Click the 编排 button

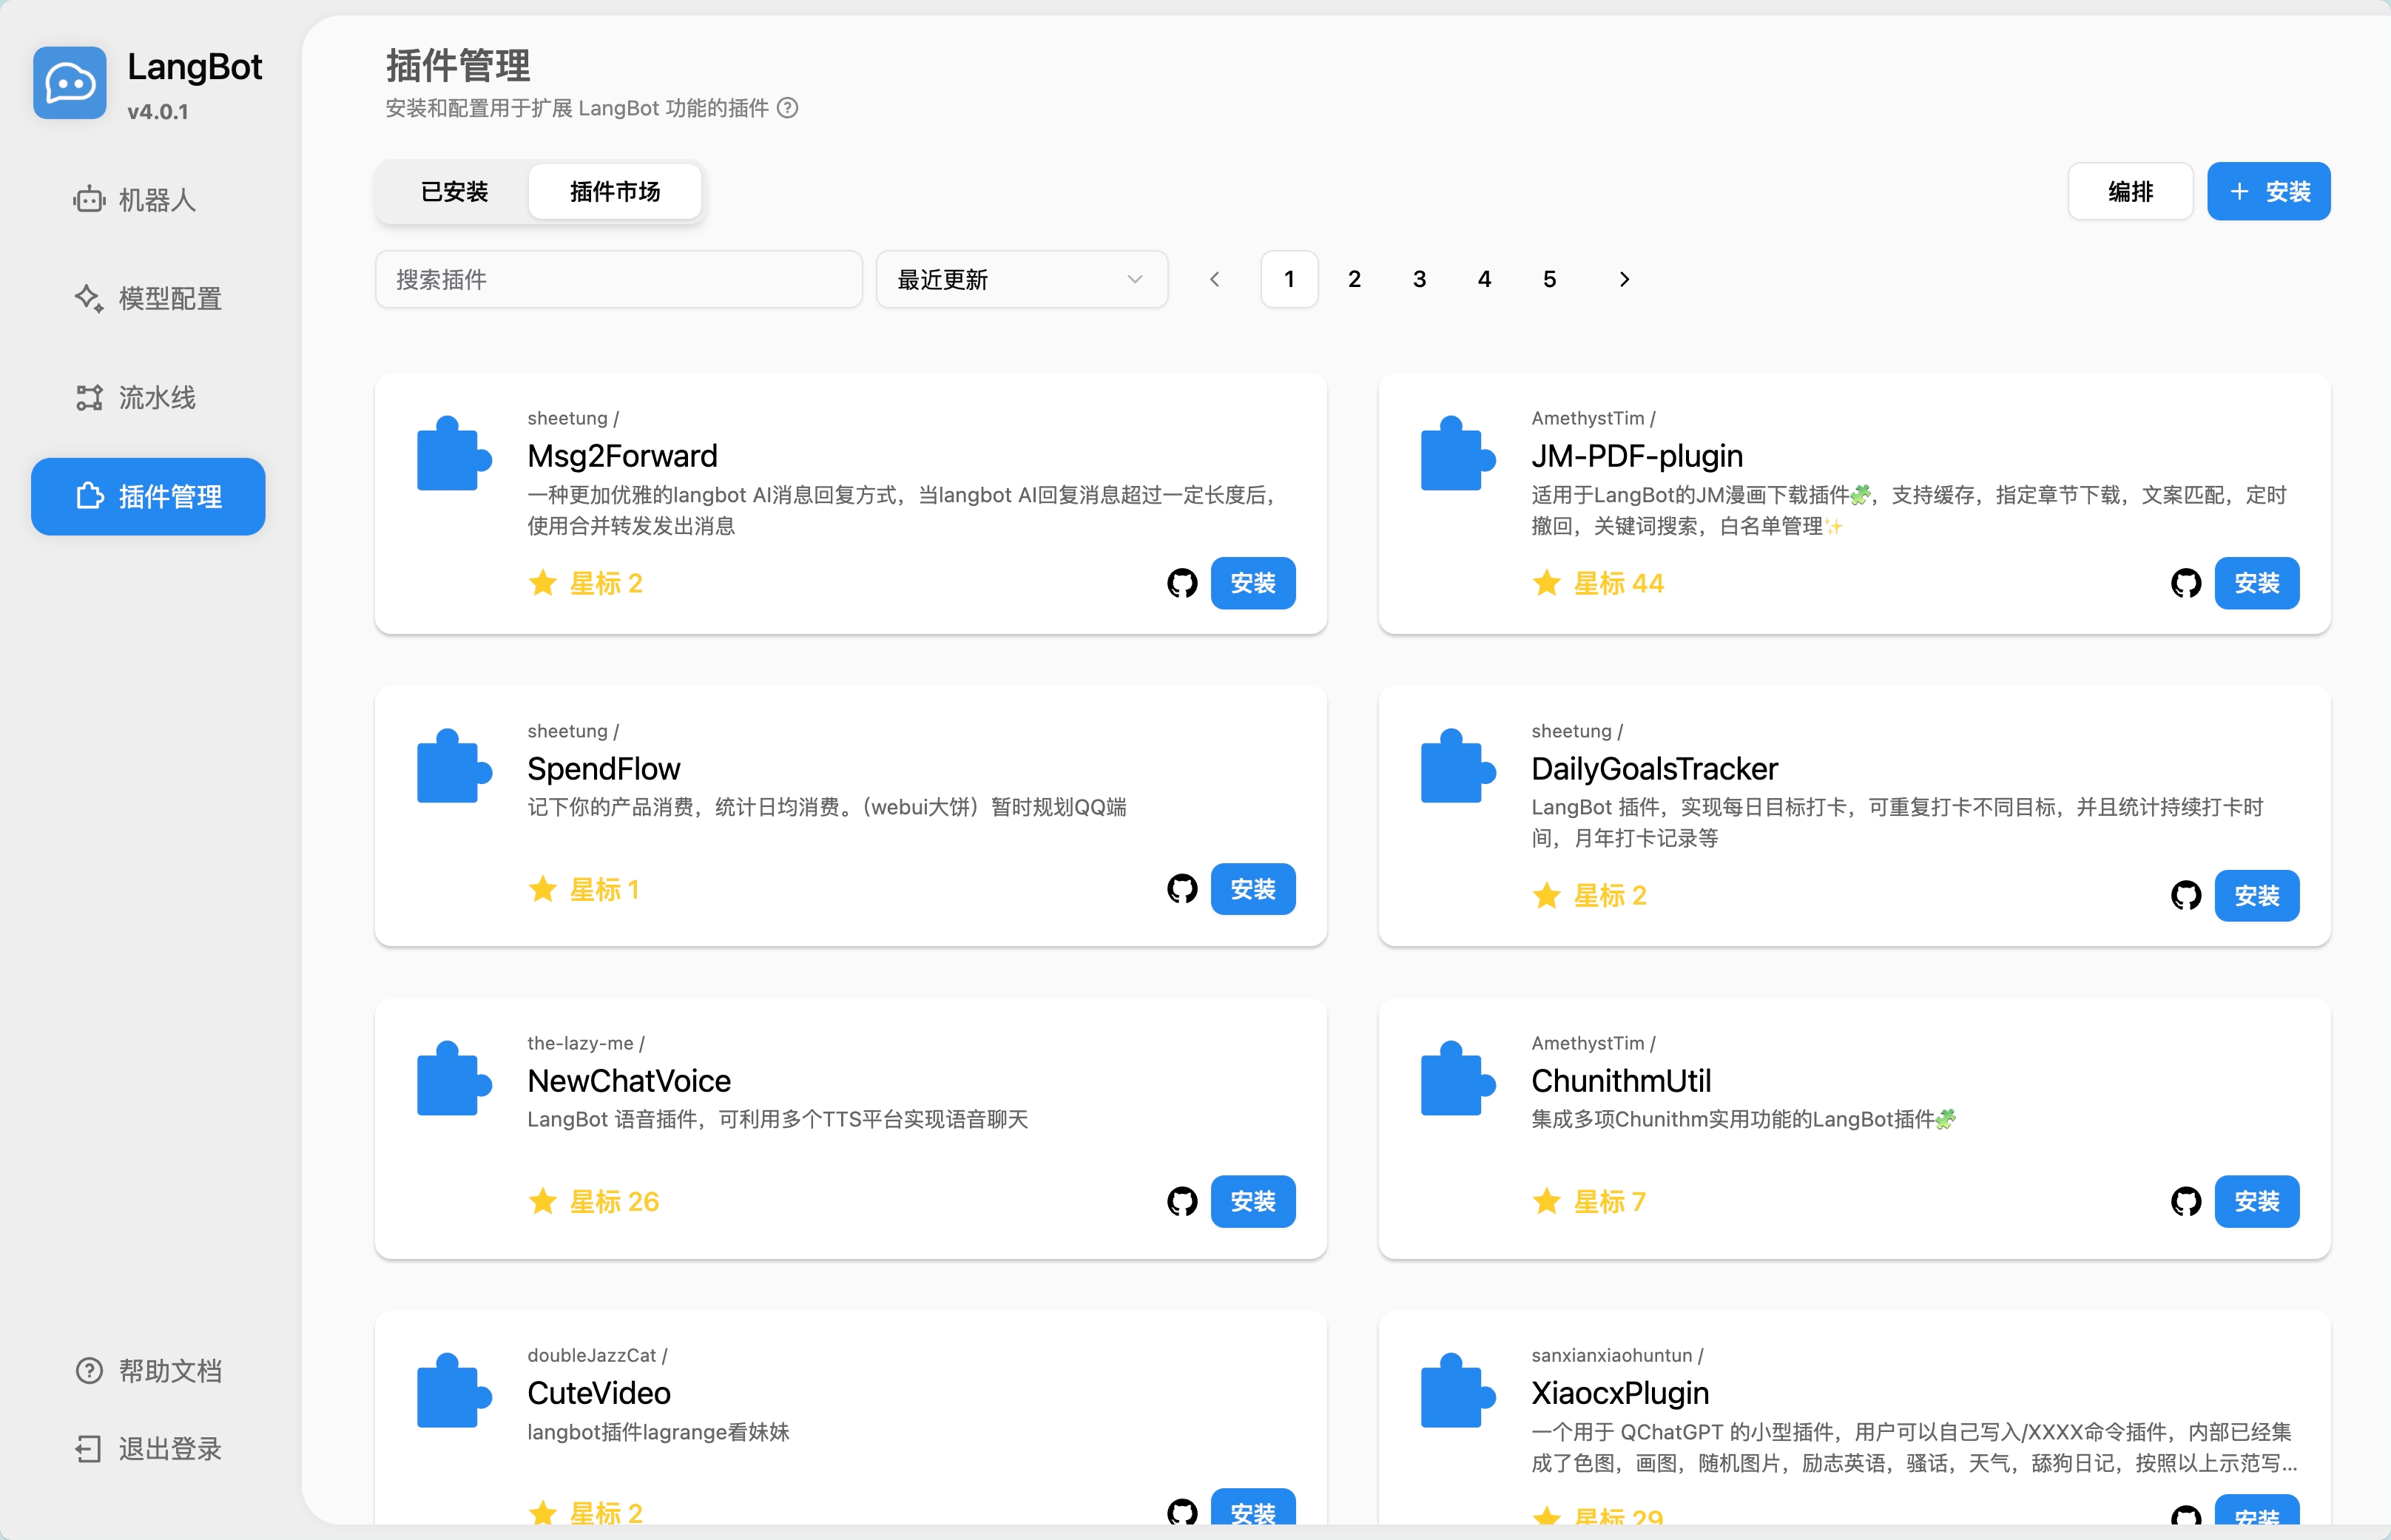[2130, 191]
